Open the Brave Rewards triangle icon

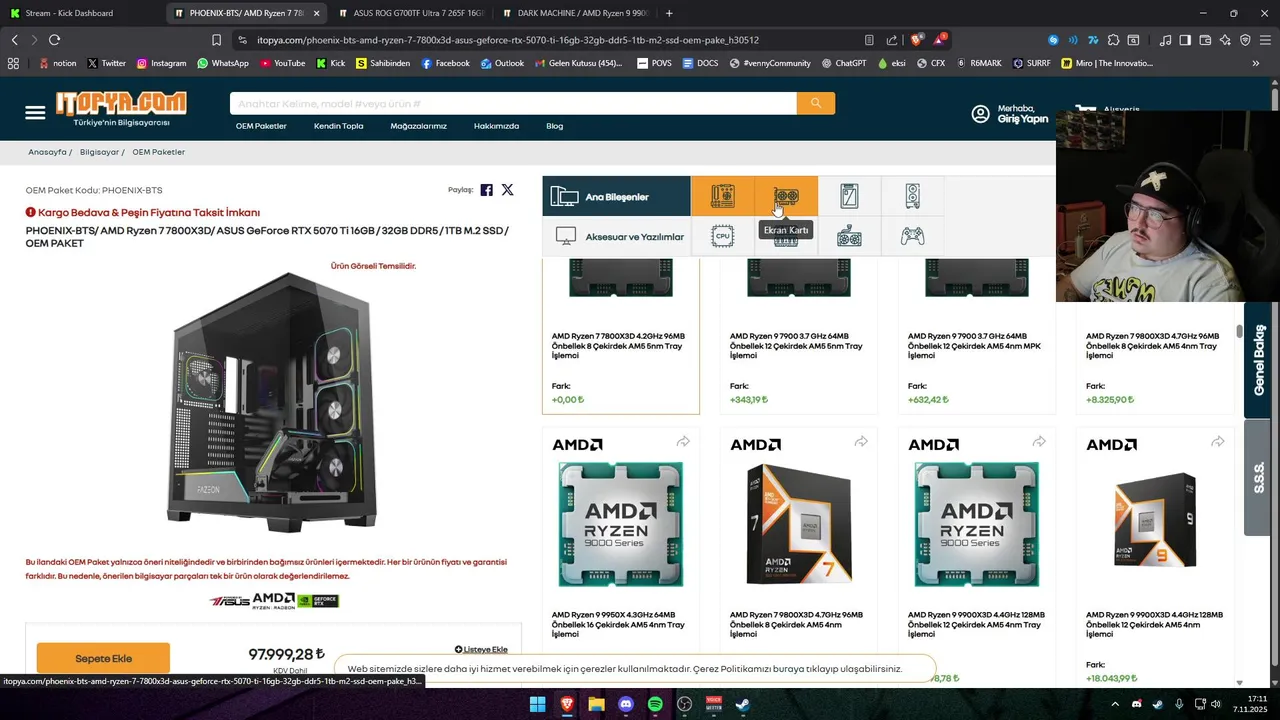pos(939,40)
